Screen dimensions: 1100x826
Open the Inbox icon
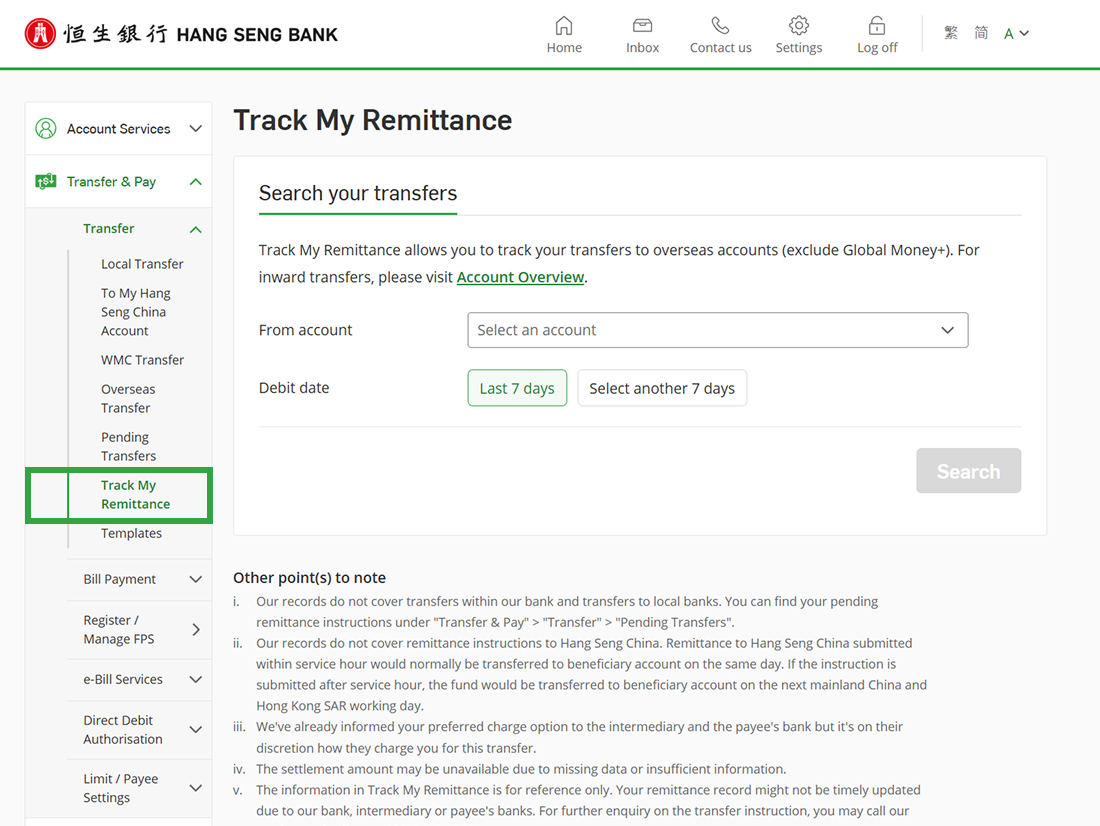point(642,26)
